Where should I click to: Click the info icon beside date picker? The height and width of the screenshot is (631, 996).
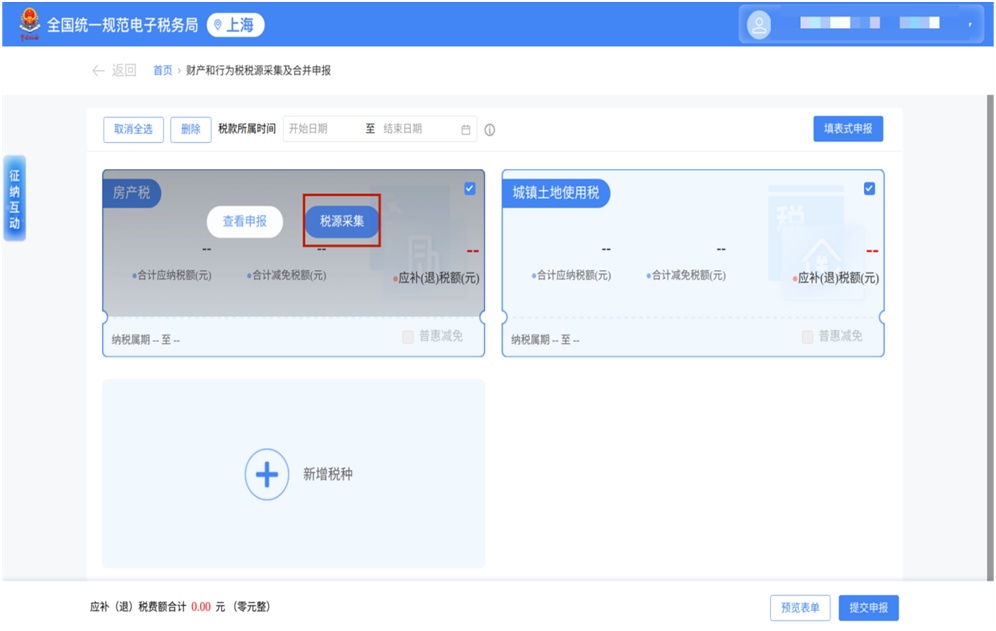490,130
